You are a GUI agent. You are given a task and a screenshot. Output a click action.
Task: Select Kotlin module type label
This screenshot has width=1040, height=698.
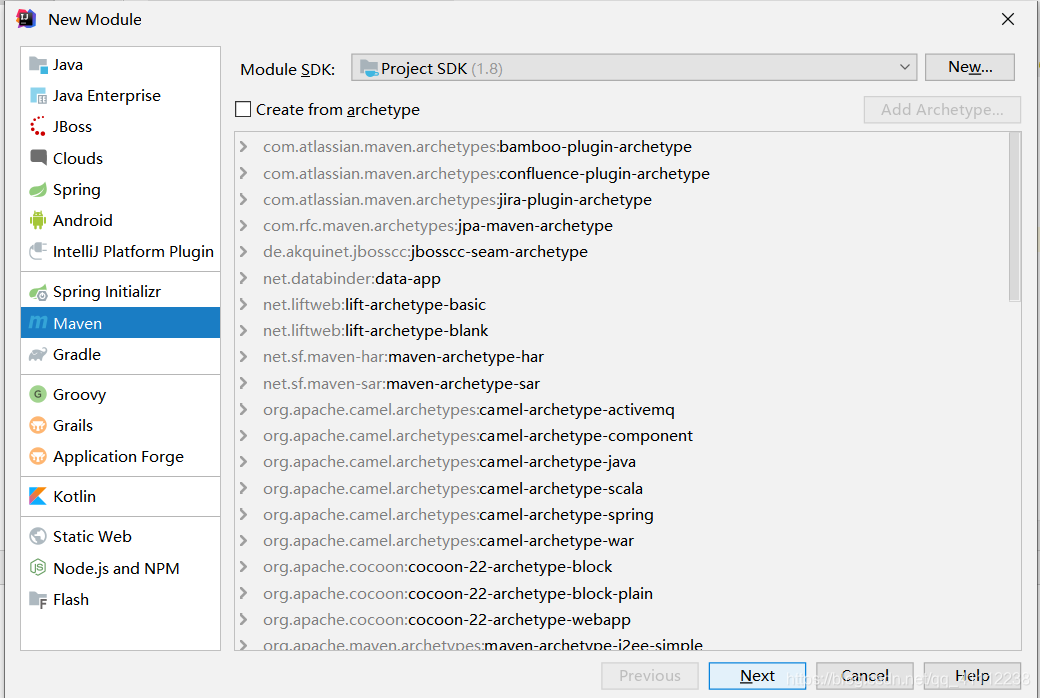[x=74, y=496]
